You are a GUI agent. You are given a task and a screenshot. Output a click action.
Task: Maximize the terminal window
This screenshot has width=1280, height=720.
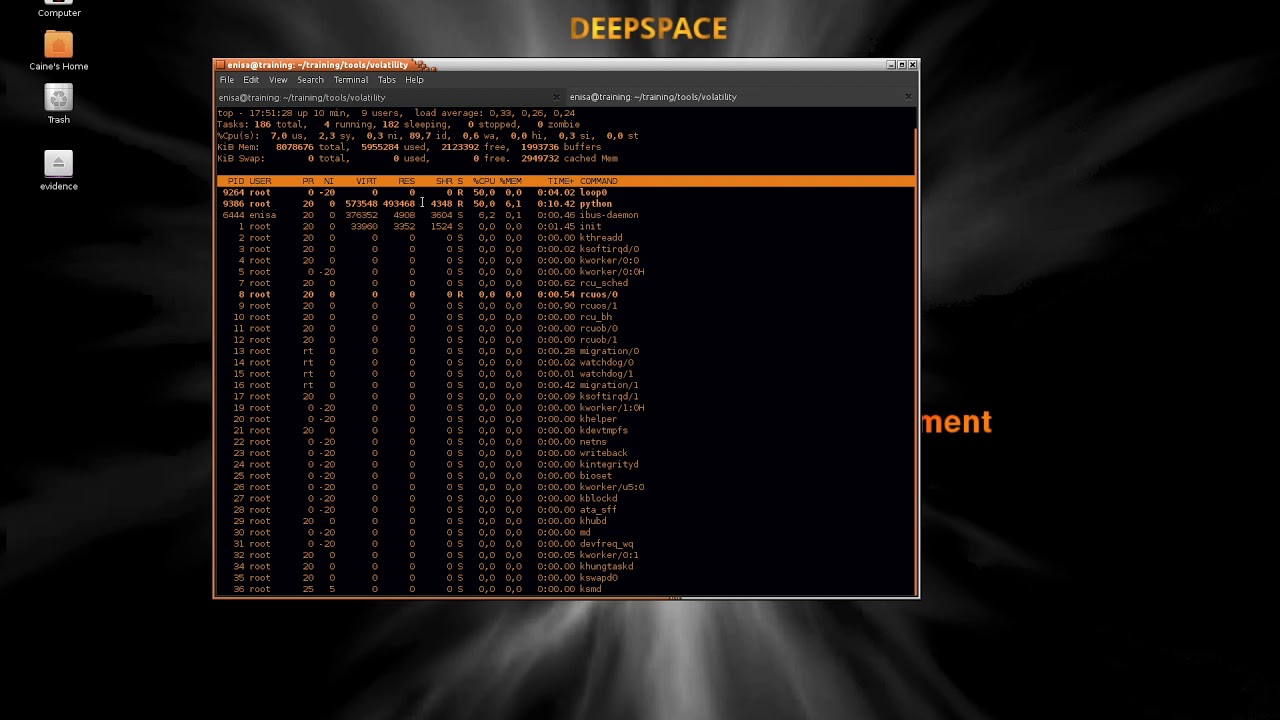[x=901, y=65]
